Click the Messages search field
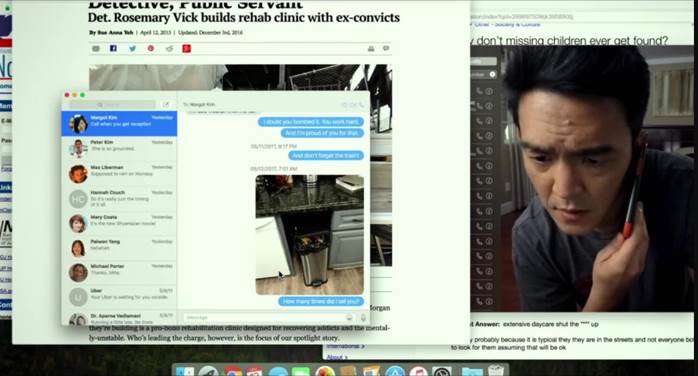Viewport: 698px width, 376px height. [112, 105]
